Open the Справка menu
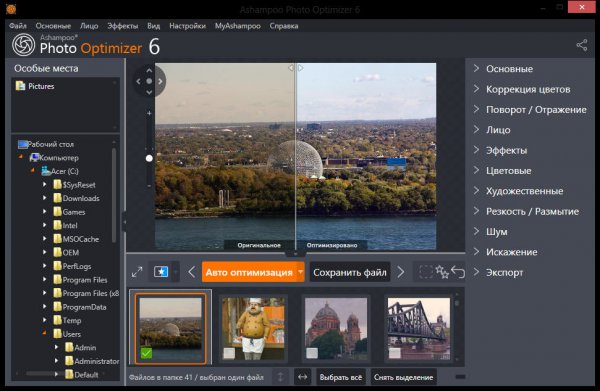The width and height of the screenshot is (600, 391). (x=284, y=26)
